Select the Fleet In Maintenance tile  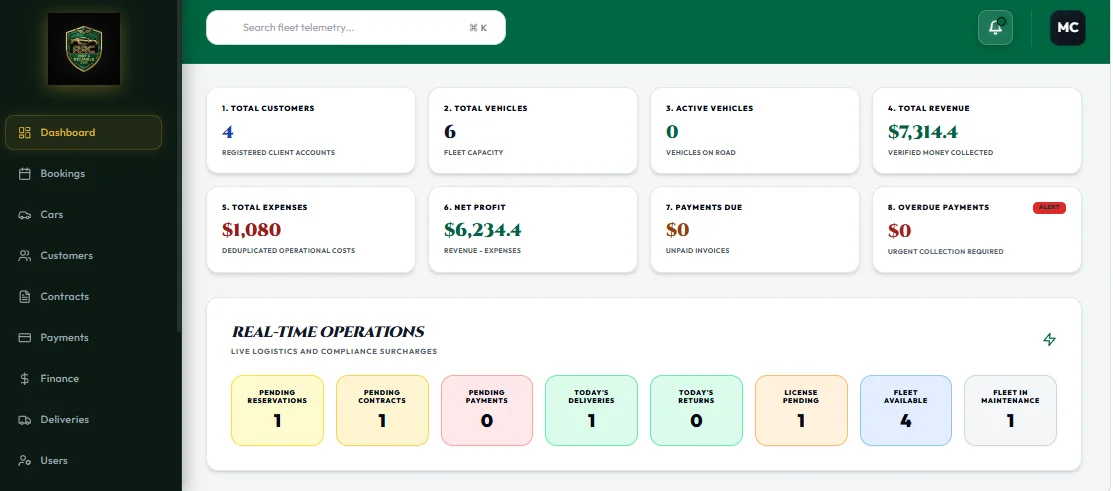pos(1010,411)
